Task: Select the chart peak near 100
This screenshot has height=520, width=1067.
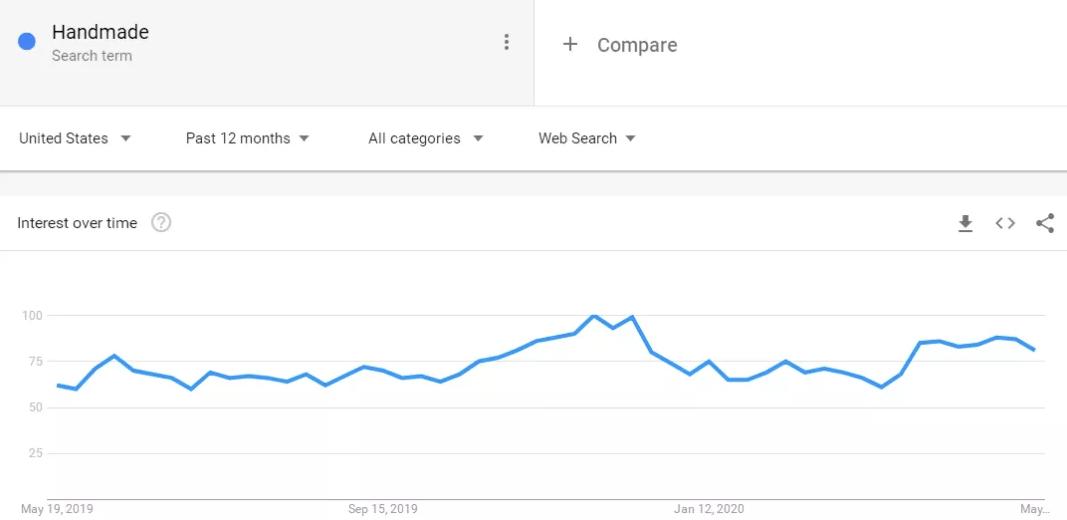Action: pyautogui.click(x=594, y=316)
